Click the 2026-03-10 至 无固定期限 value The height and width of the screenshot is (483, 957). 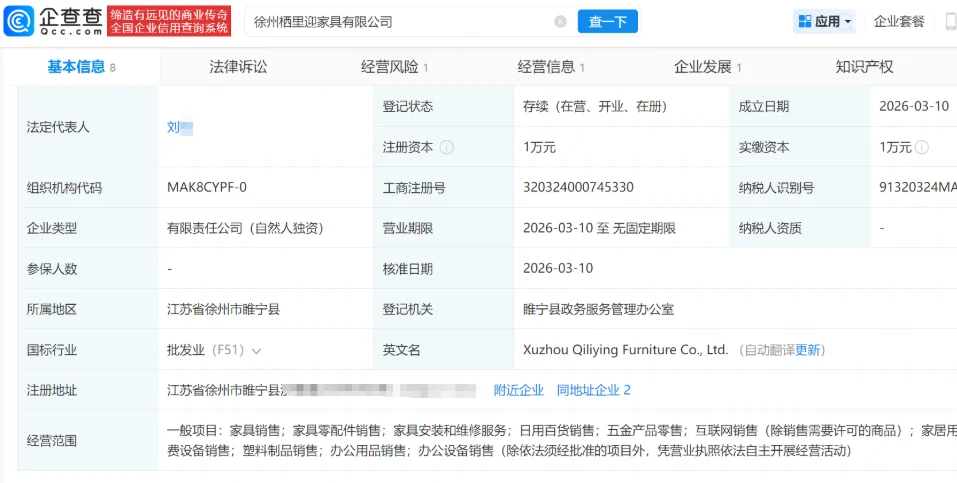click(599, 228)
